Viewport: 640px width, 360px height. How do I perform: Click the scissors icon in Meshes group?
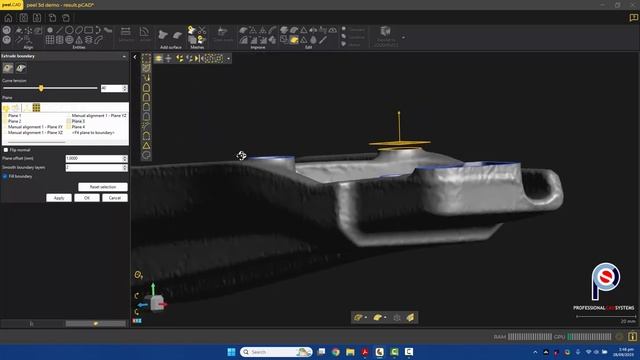[x=202, y=30]
